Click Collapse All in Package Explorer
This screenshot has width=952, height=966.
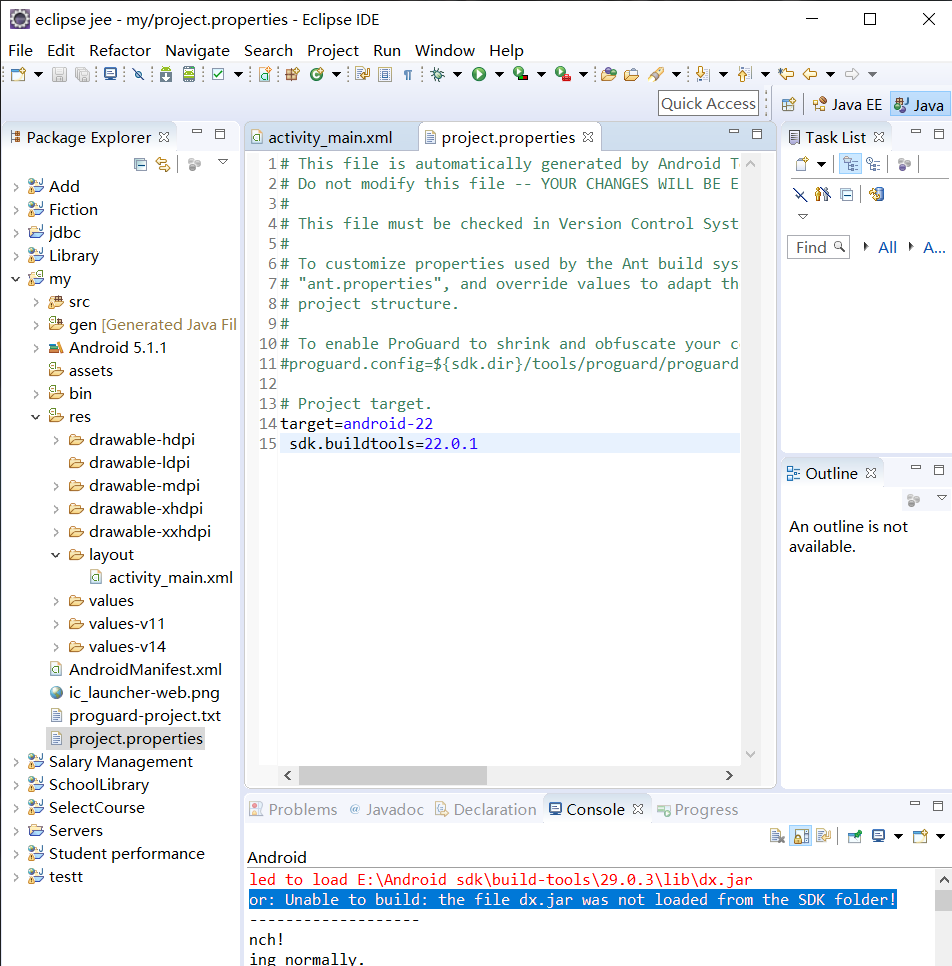(x=140, y=164)
